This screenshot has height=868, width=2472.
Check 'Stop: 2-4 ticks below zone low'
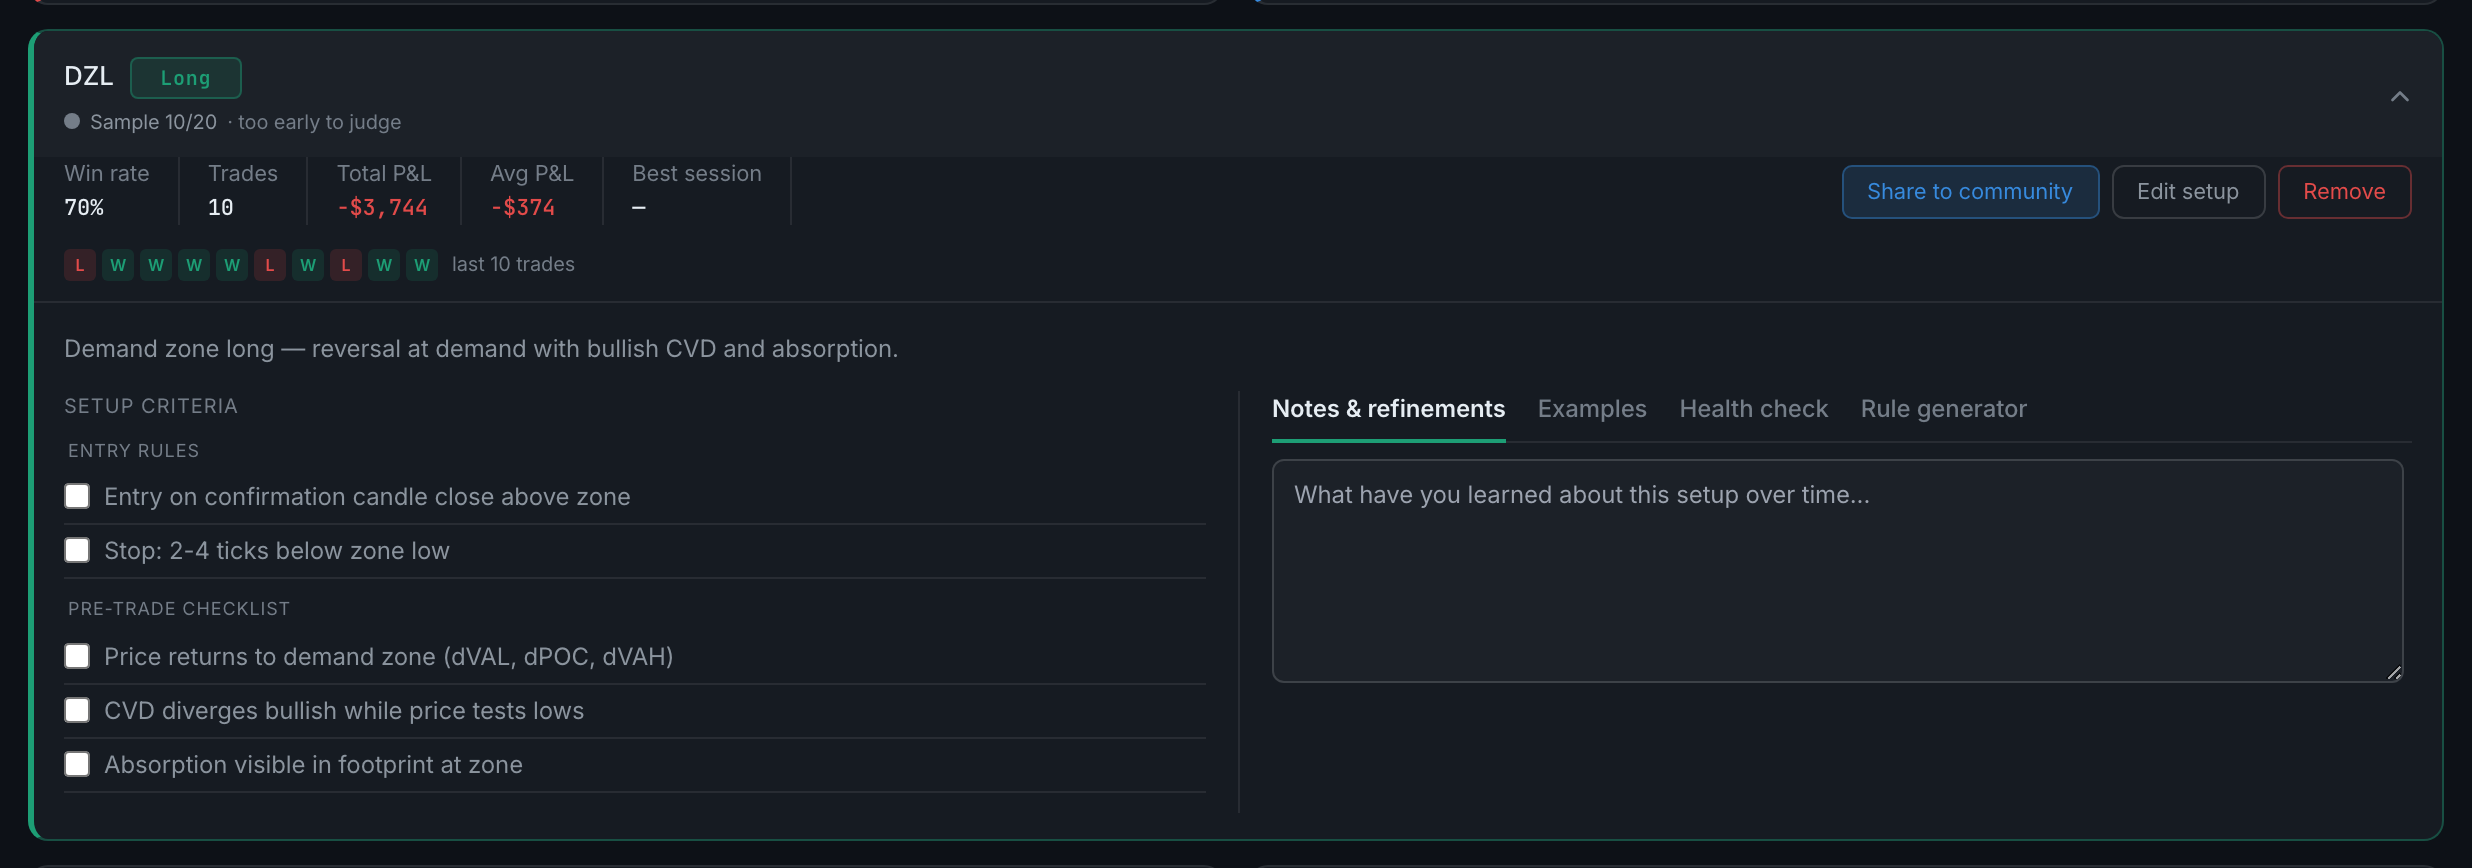pos(77,550)
